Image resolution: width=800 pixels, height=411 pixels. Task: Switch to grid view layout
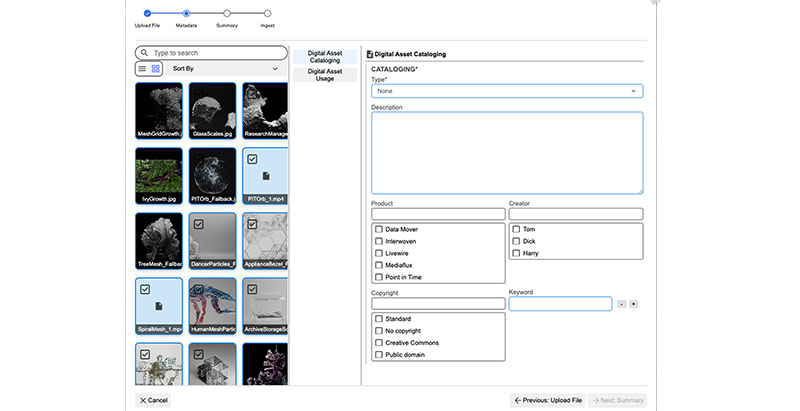pos(156,69)
